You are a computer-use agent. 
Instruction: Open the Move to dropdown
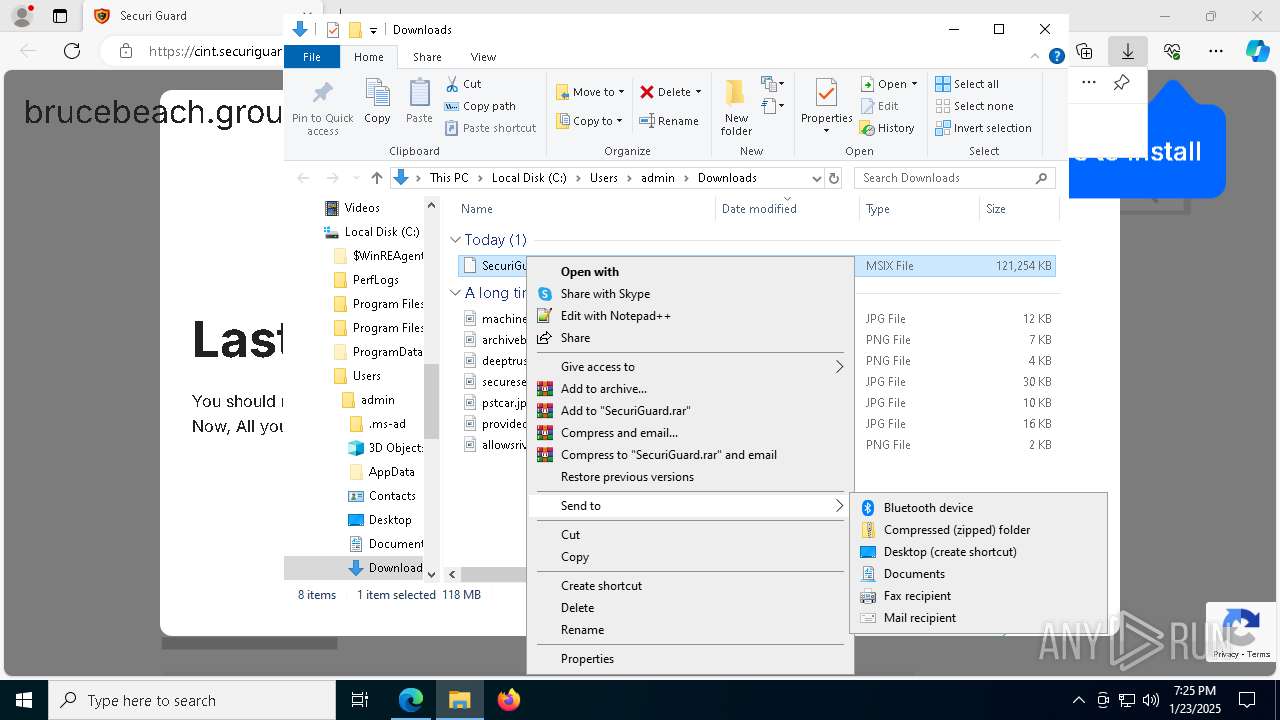click(590, 92)
